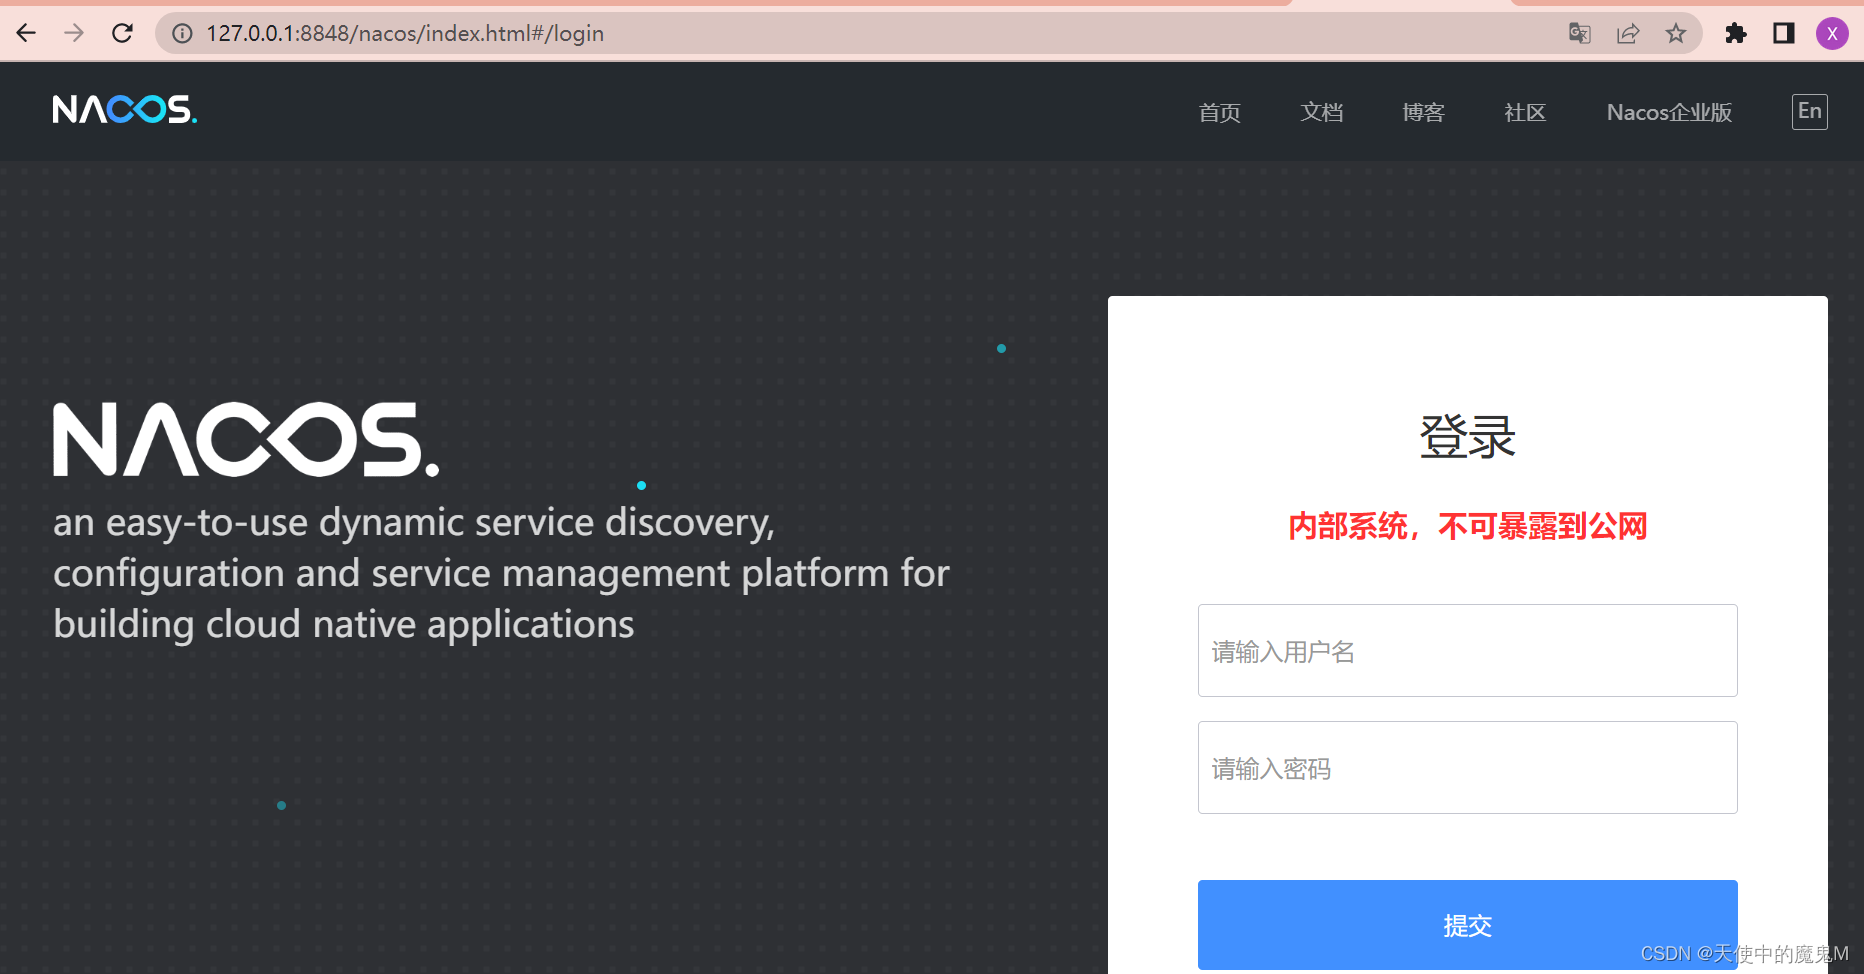Image resolution: width=1864 pixels, height=974 pixels.
Task: Focus the 请输入用户名 username field
Action: click(1468, 650)
